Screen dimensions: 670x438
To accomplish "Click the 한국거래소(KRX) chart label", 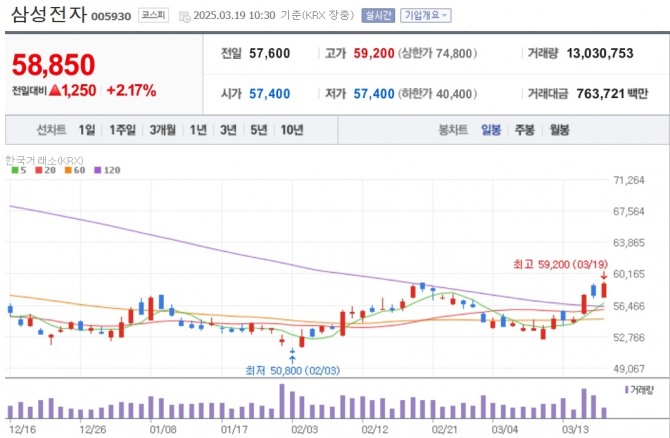I will 44,161.
